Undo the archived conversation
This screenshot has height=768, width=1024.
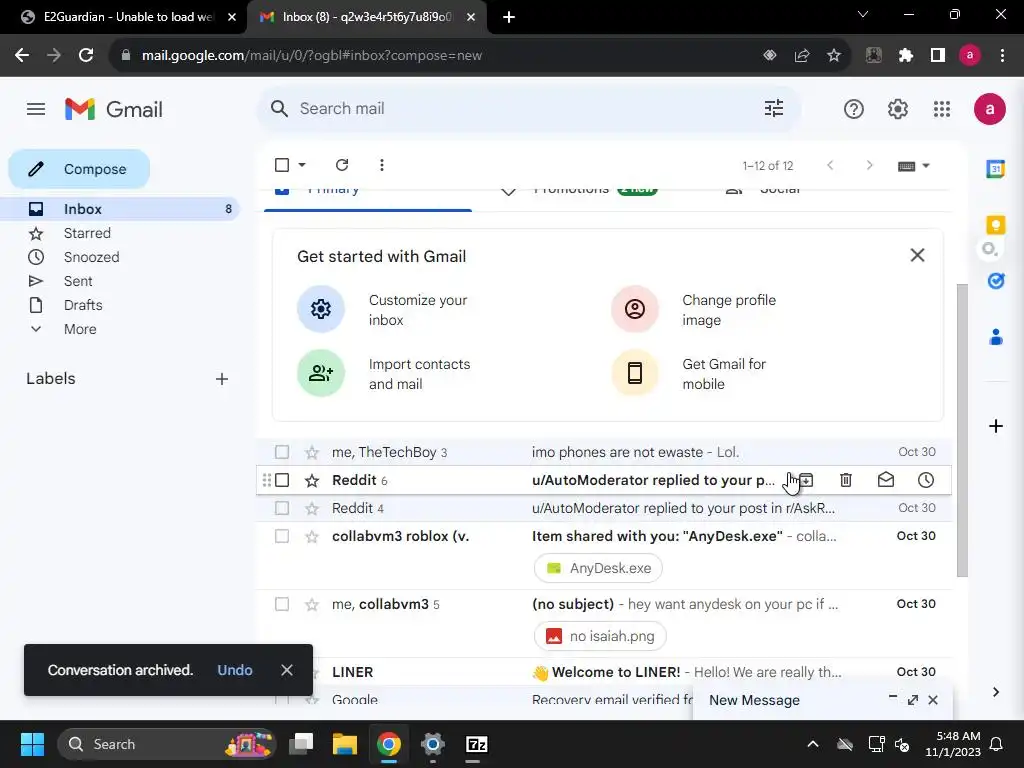click(x=234, y=670)
